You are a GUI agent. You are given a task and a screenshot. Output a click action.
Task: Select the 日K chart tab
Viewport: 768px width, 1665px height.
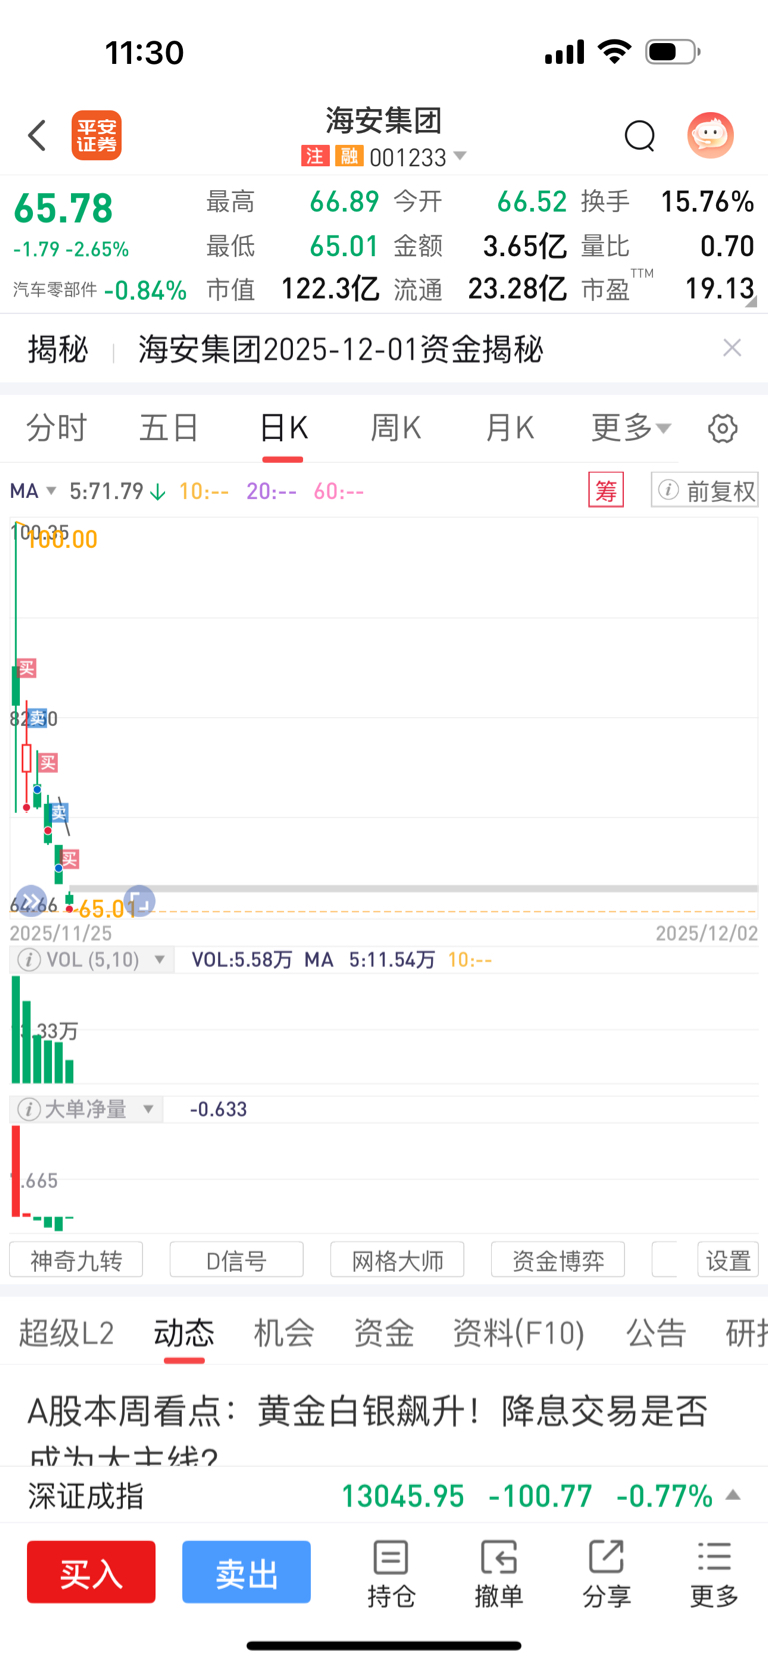click(x=283, y=428)
